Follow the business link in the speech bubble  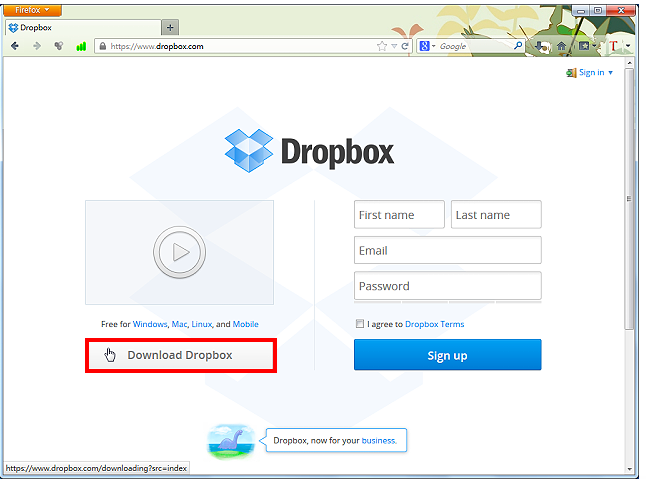tap(379, 441)
